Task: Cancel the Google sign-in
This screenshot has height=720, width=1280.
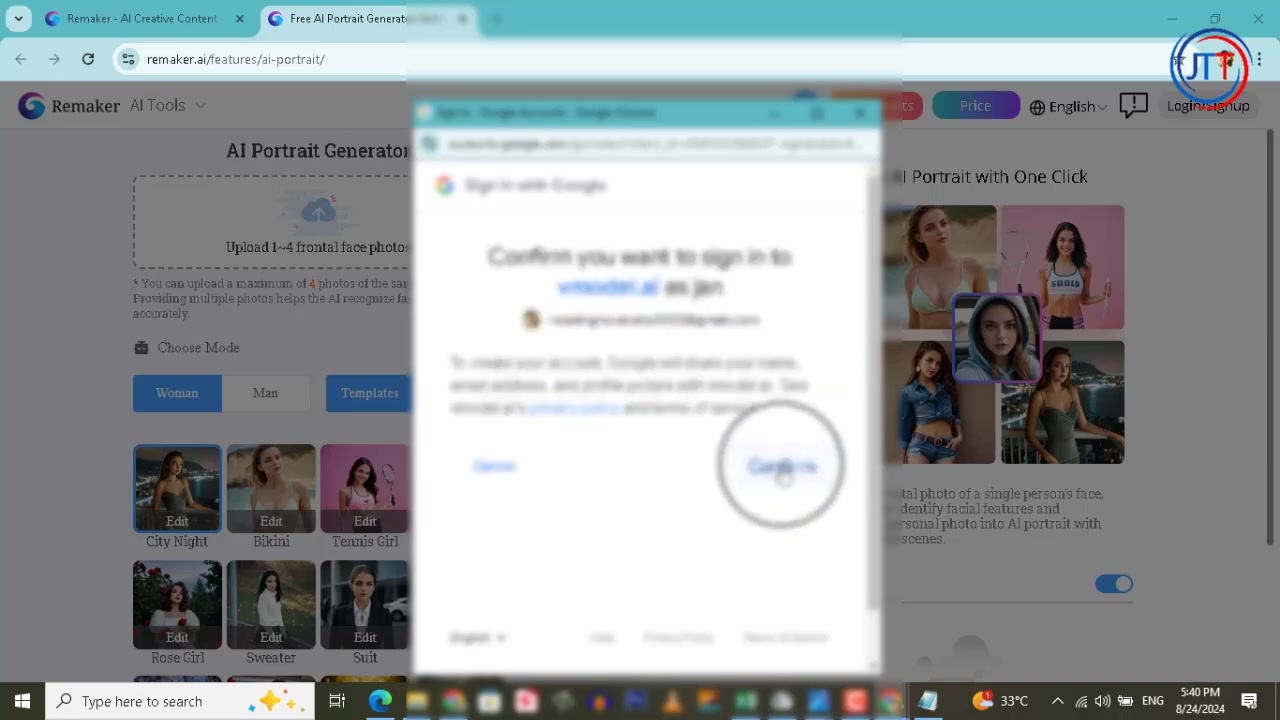Action: click(x=494, y=465)
